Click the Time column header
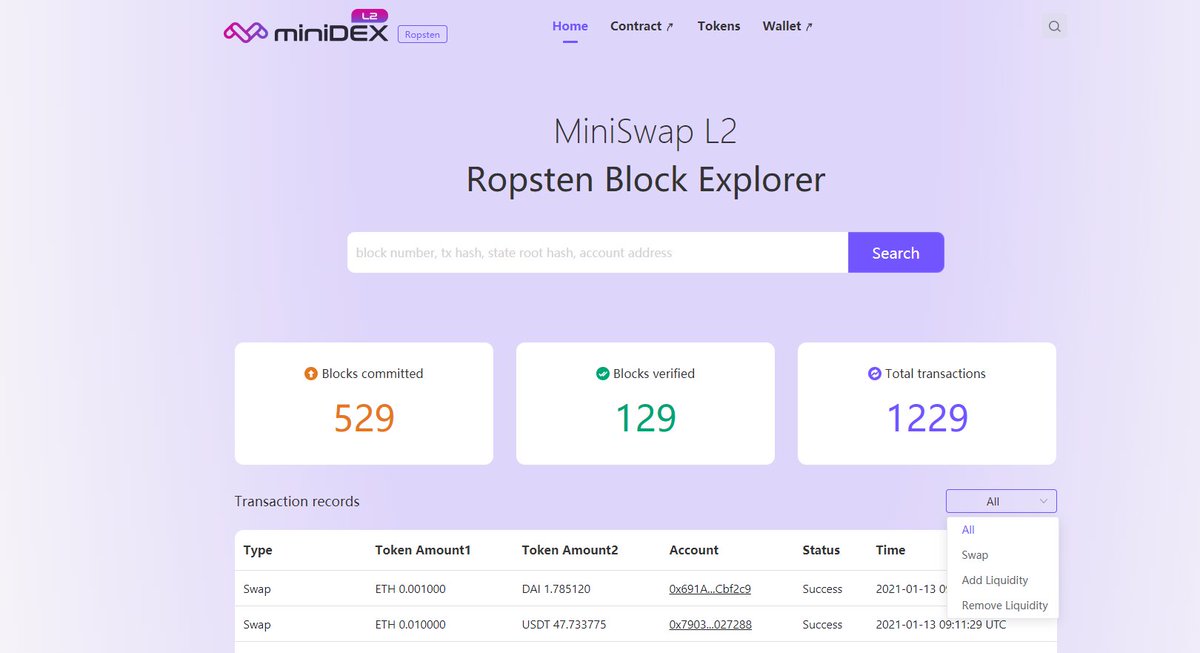The width and height of the screenshot is (1200, 653). [x=890, y=550]
